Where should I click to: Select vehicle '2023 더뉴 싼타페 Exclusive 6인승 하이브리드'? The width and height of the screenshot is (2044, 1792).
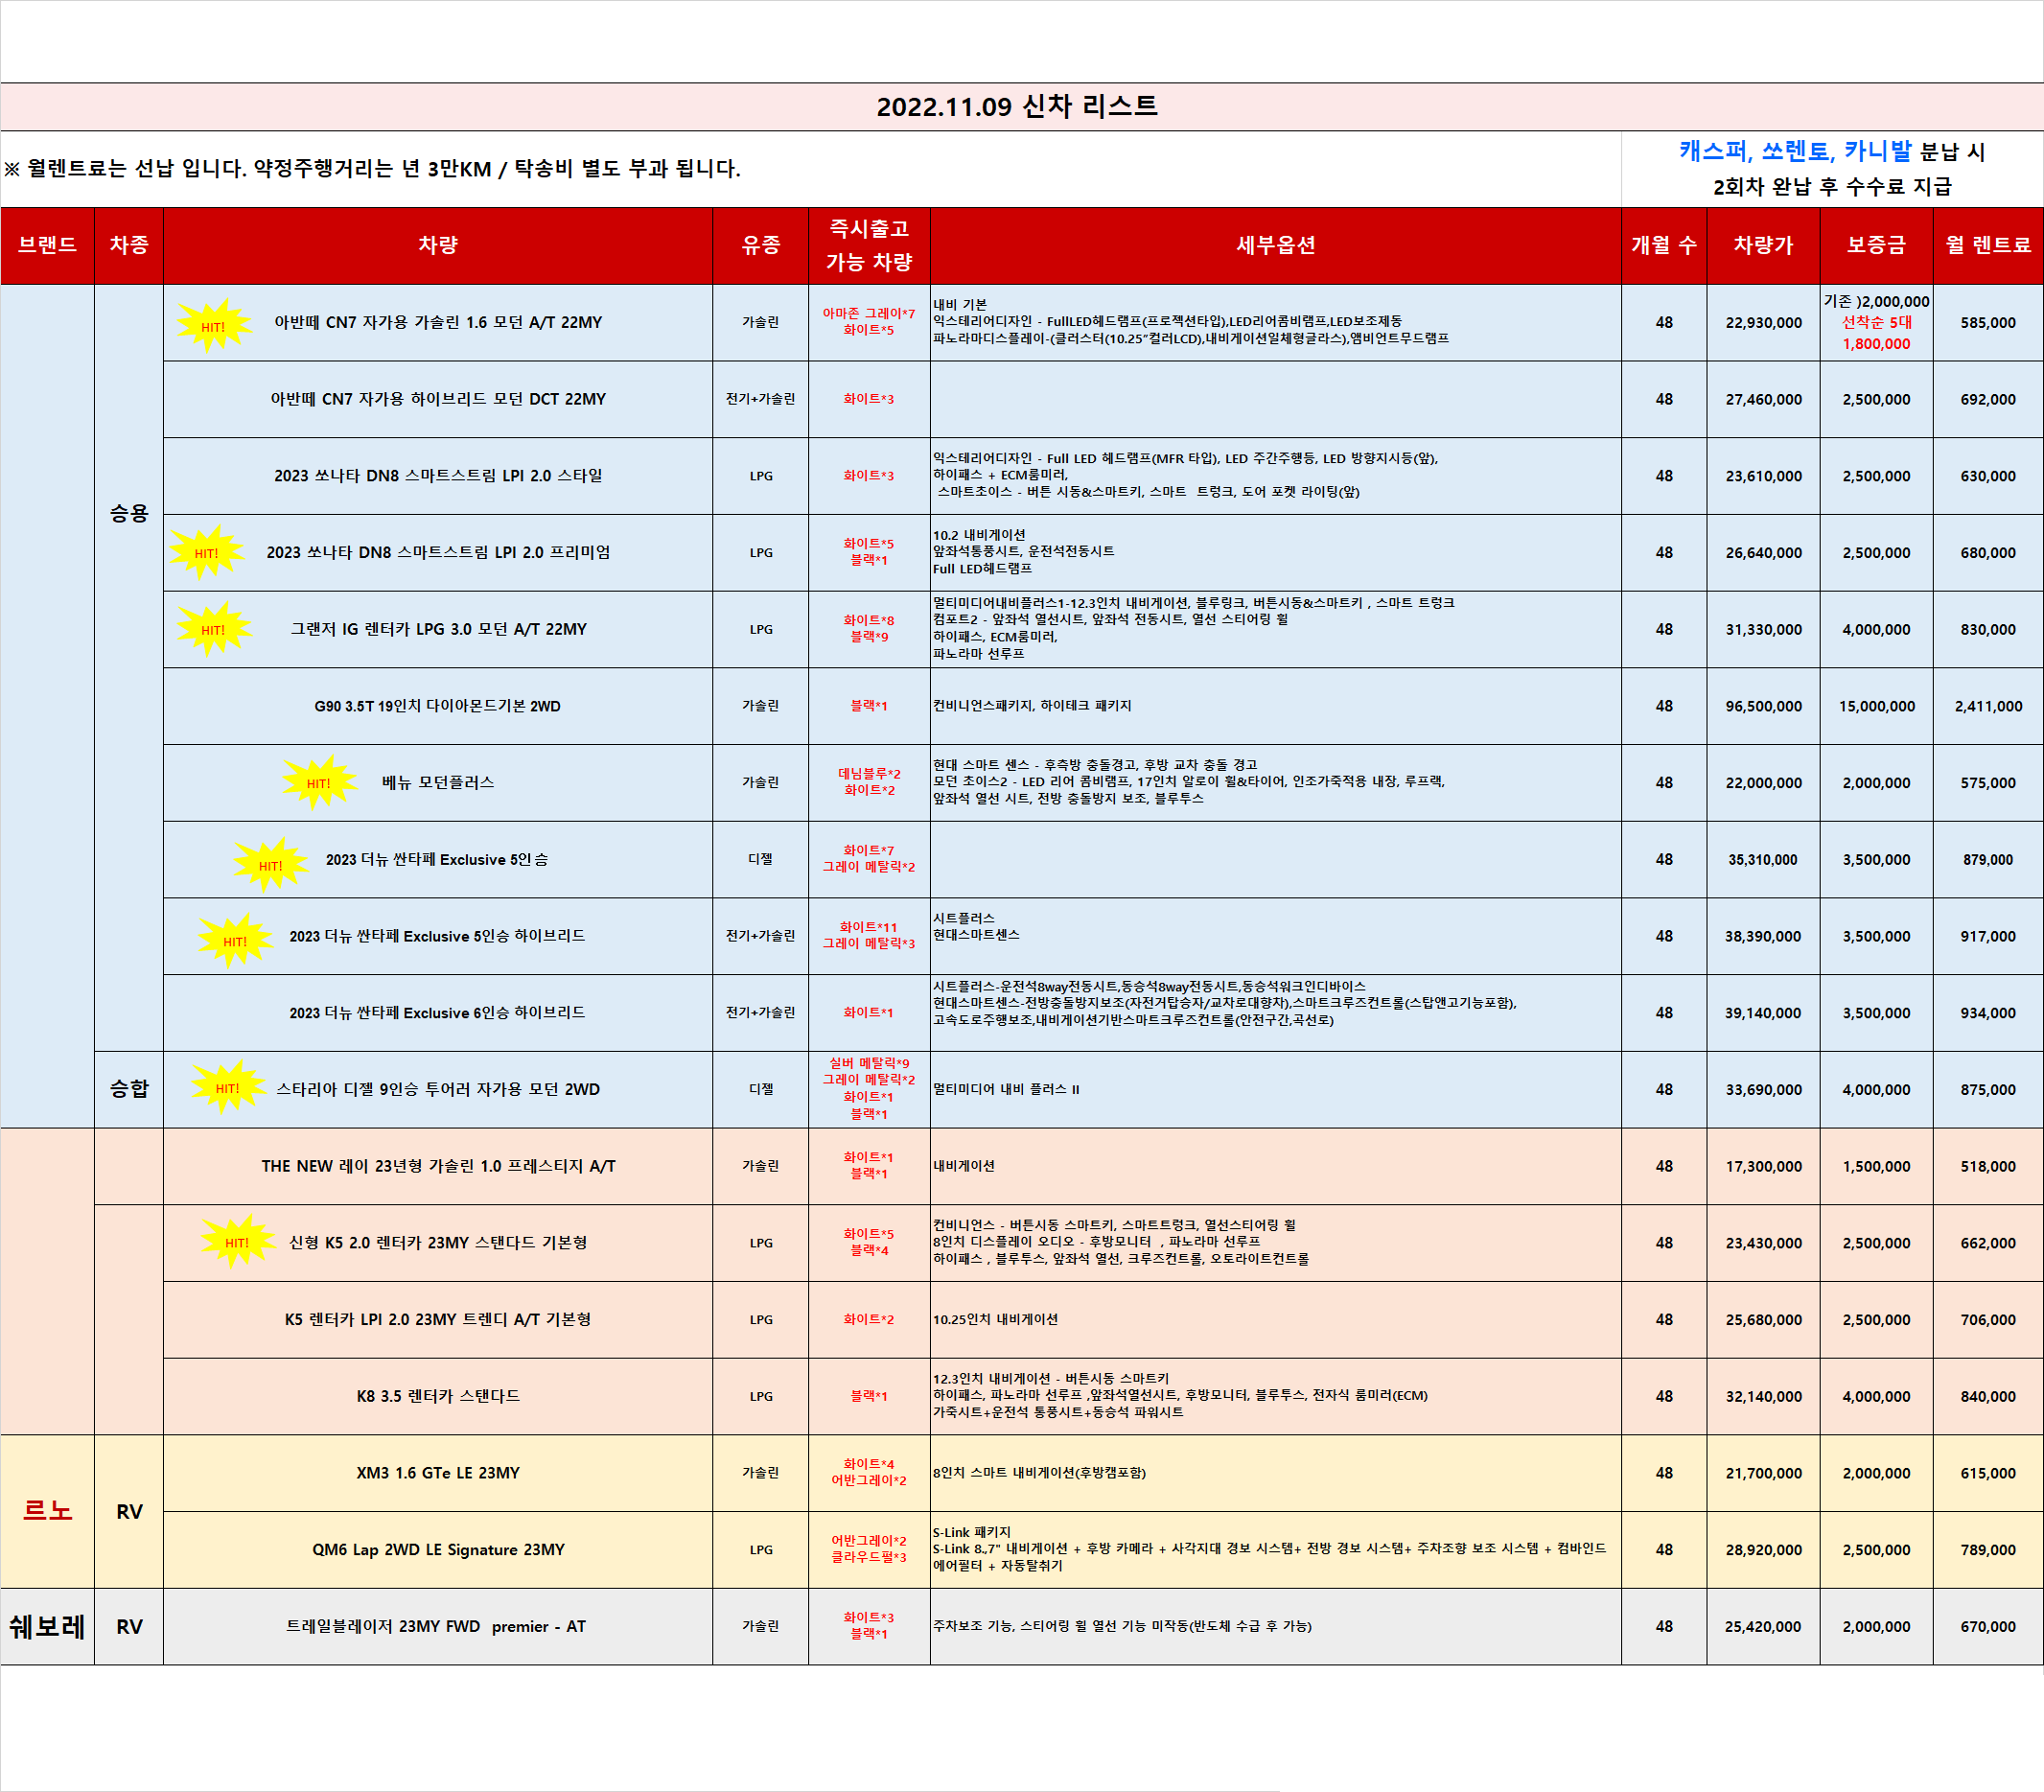click(x=438, y=1013)
